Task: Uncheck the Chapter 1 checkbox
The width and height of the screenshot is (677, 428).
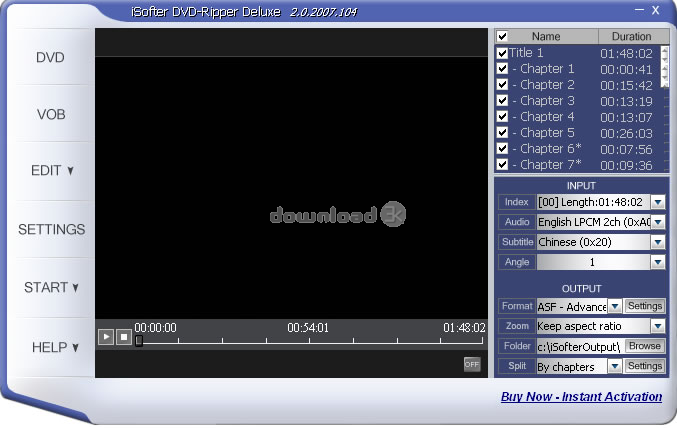Action: pyautogui.click(x=502, y=69)
